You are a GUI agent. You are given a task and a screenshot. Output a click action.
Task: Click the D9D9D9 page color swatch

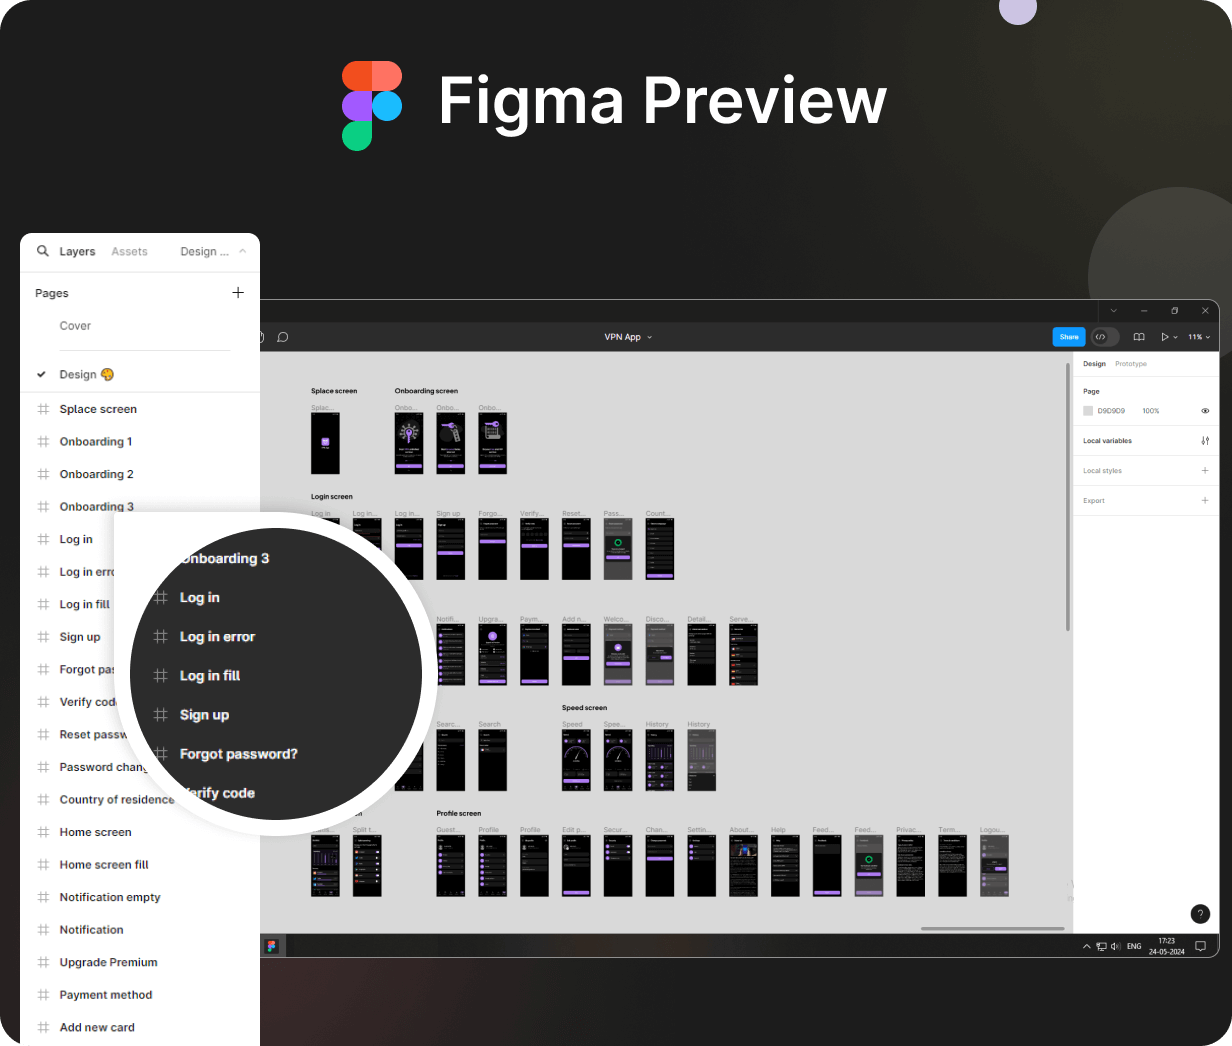coord(1088,410)
